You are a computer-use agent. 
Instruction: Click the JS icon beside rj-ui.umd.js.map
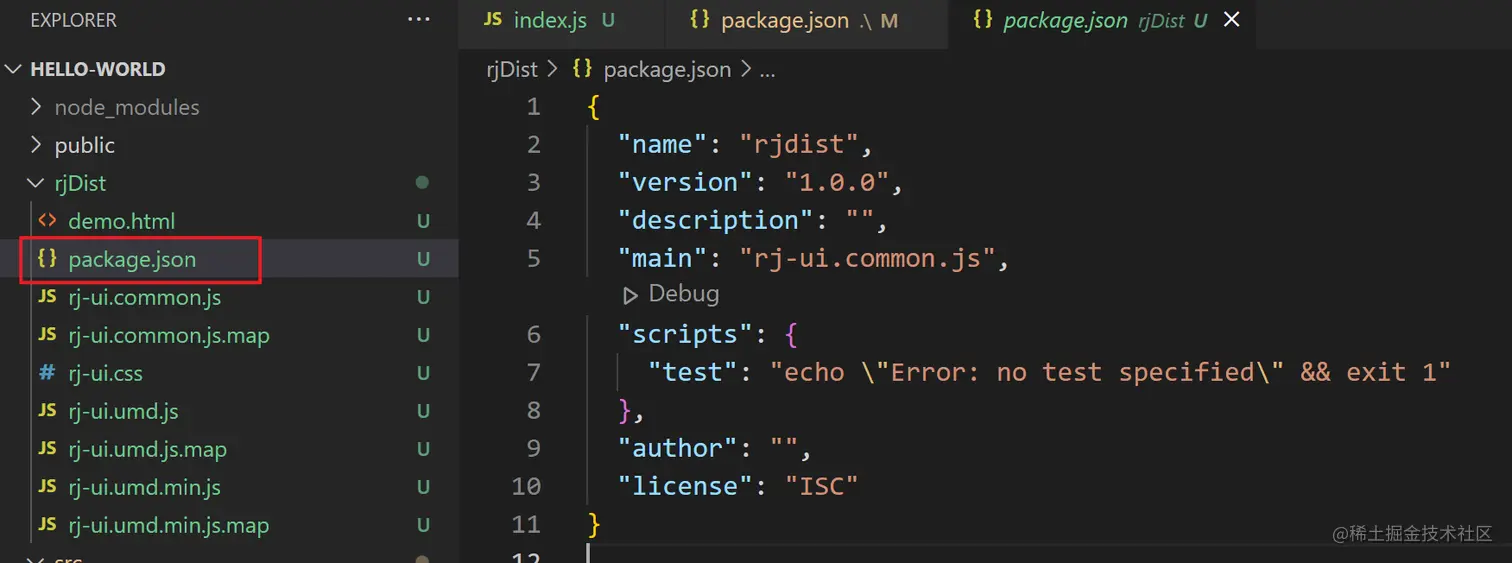[x=47, y=448]
